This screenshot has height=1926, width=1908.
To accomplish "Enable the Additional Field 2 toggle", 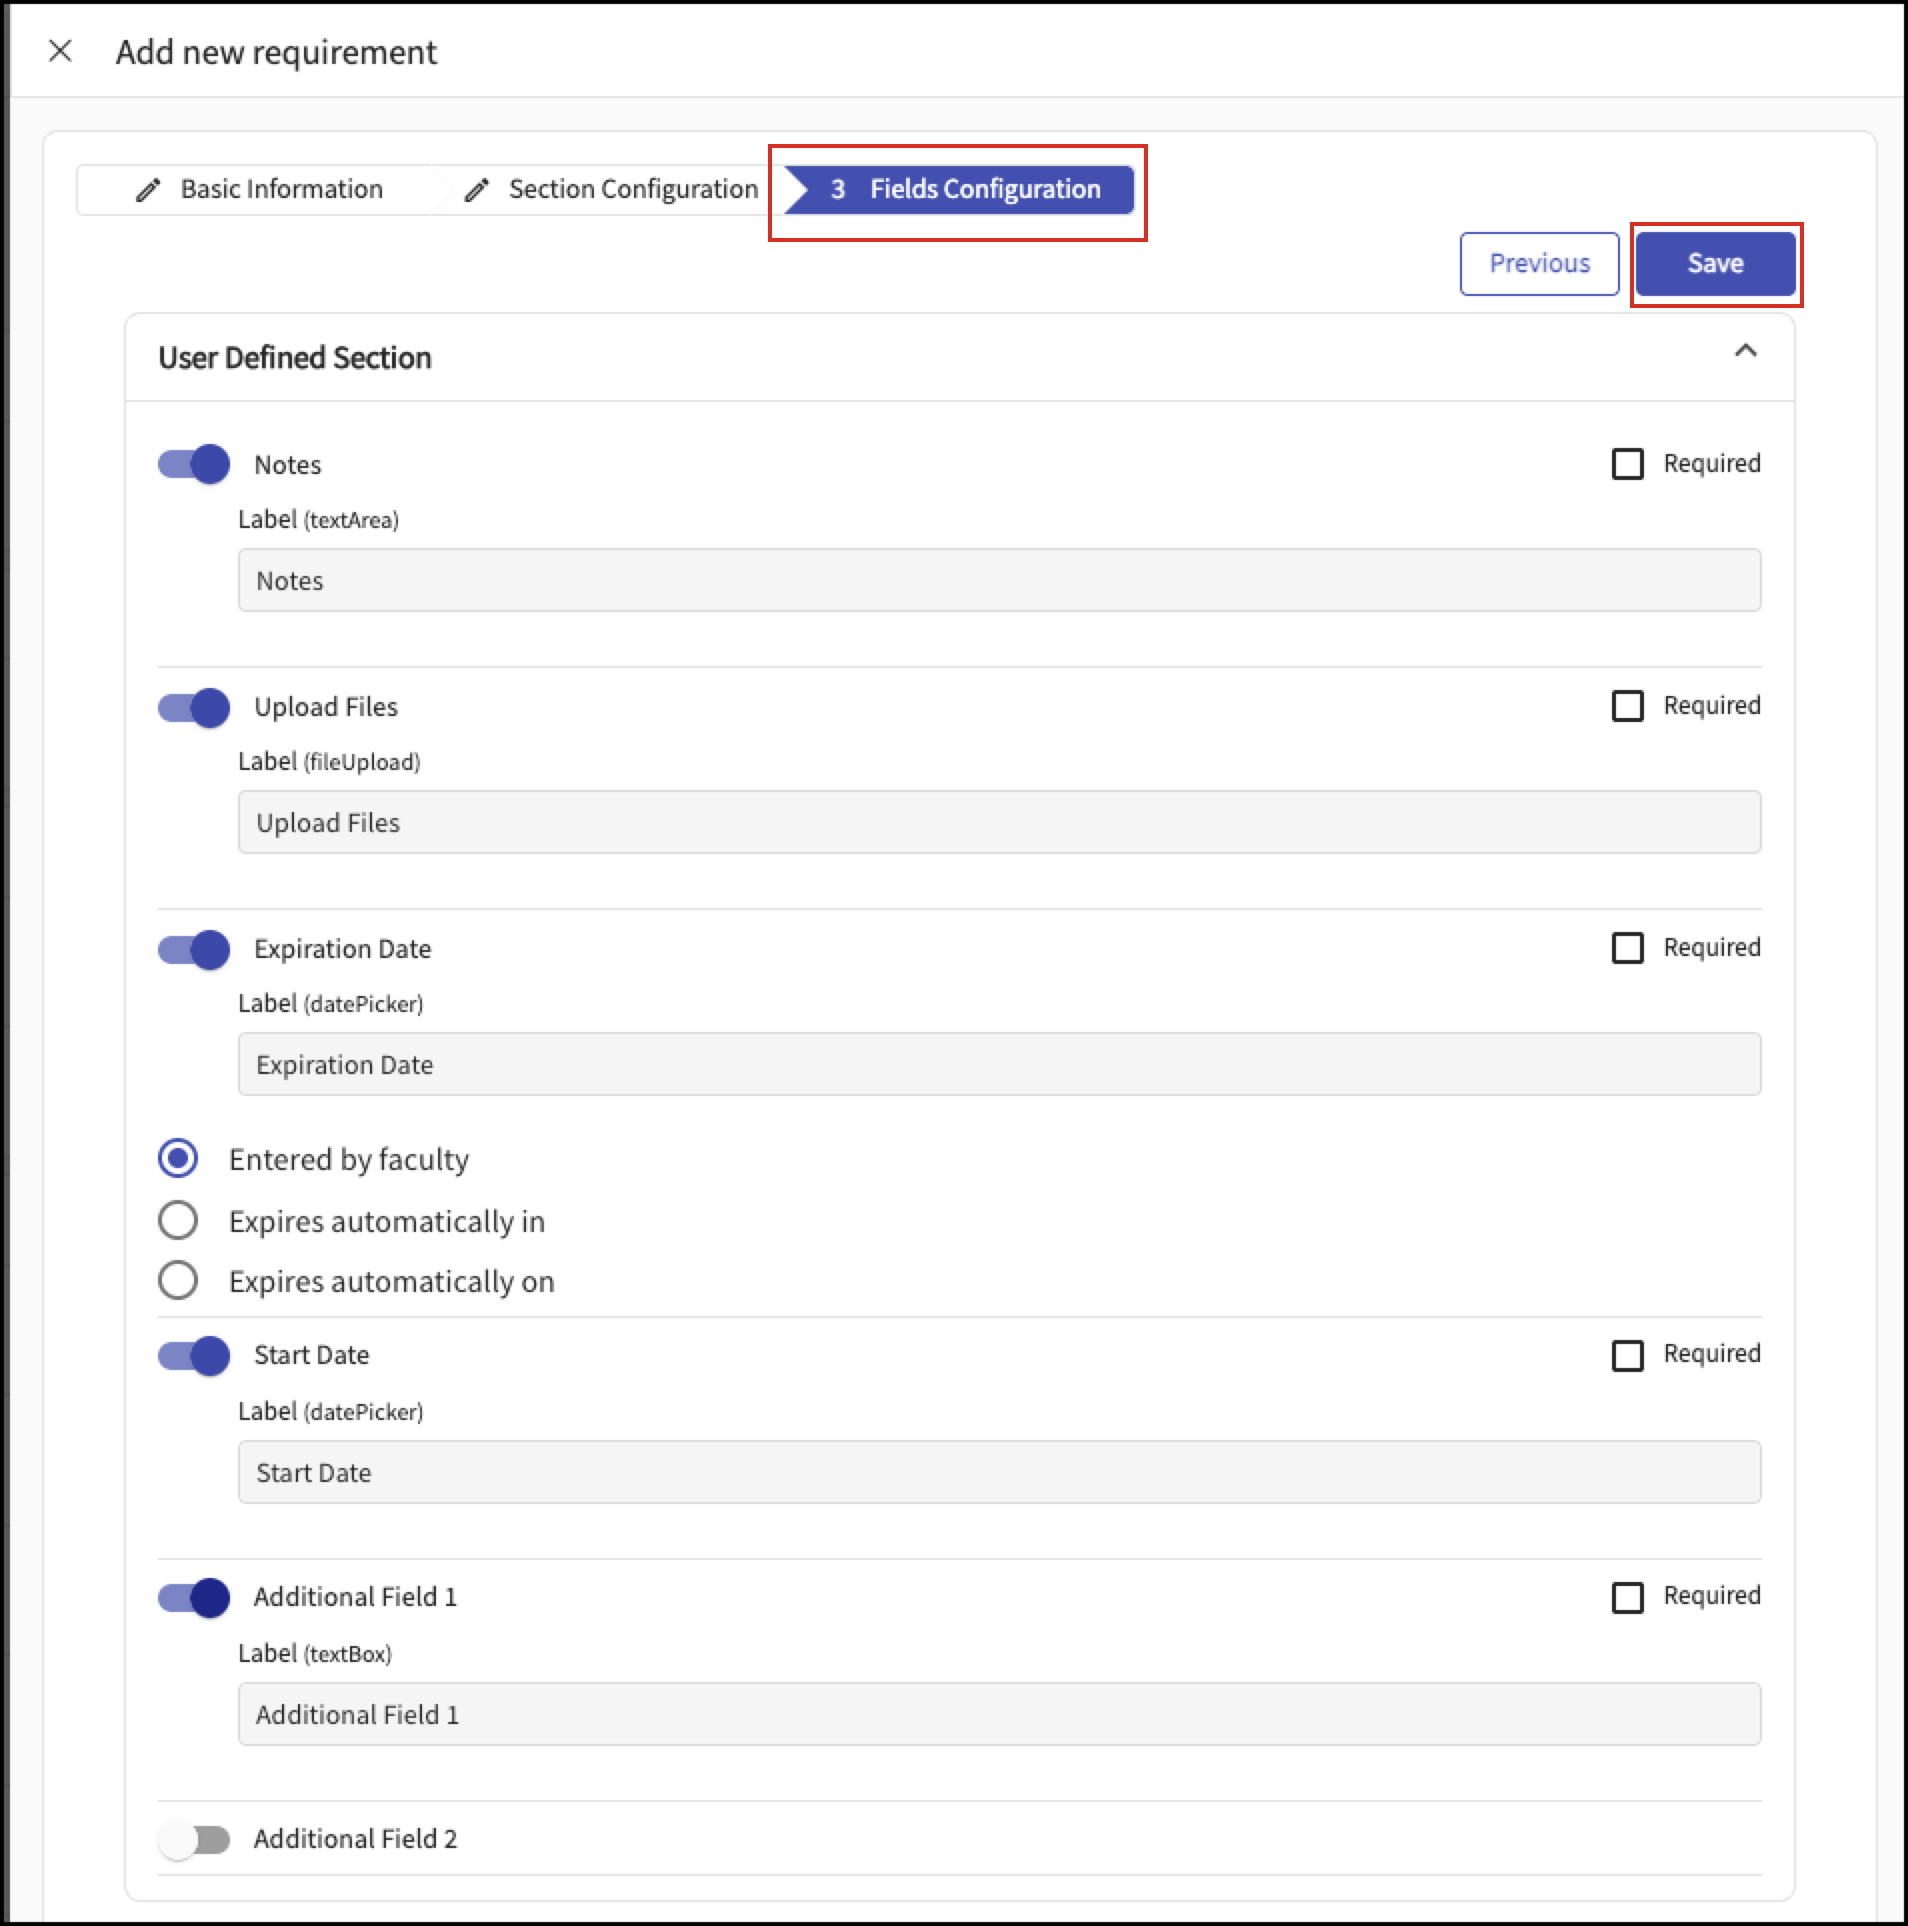I will [x=194, y=1839].
